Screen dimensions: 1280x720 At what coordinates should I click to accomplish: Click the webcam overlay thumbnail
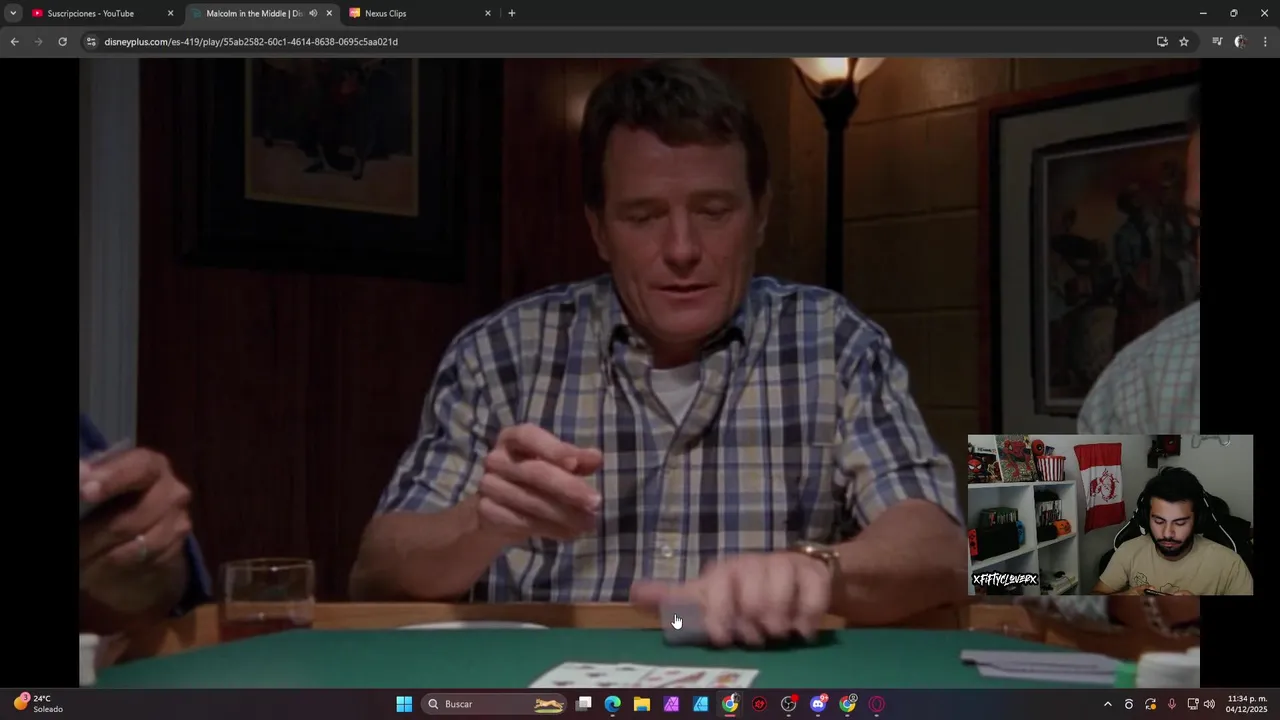coord(1110,515)
